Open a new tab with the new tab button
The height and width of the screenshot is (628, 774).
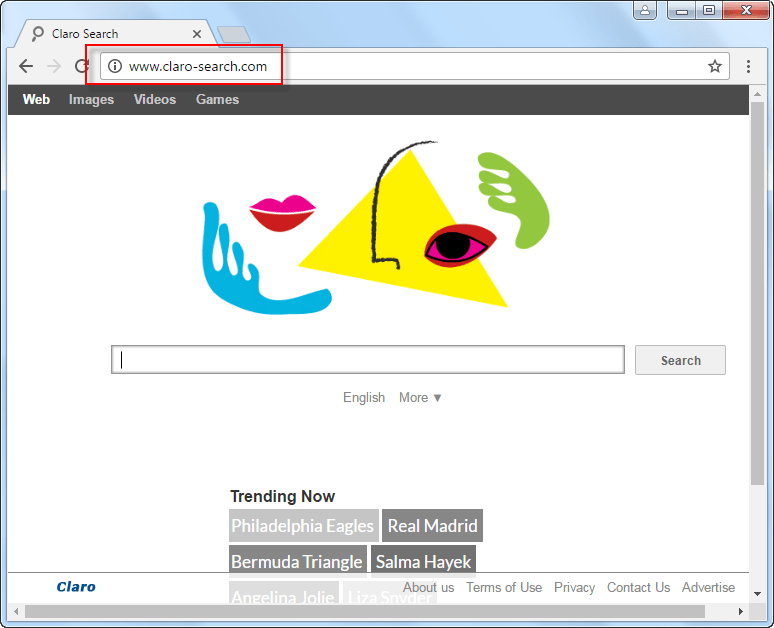tap(234, 35)
